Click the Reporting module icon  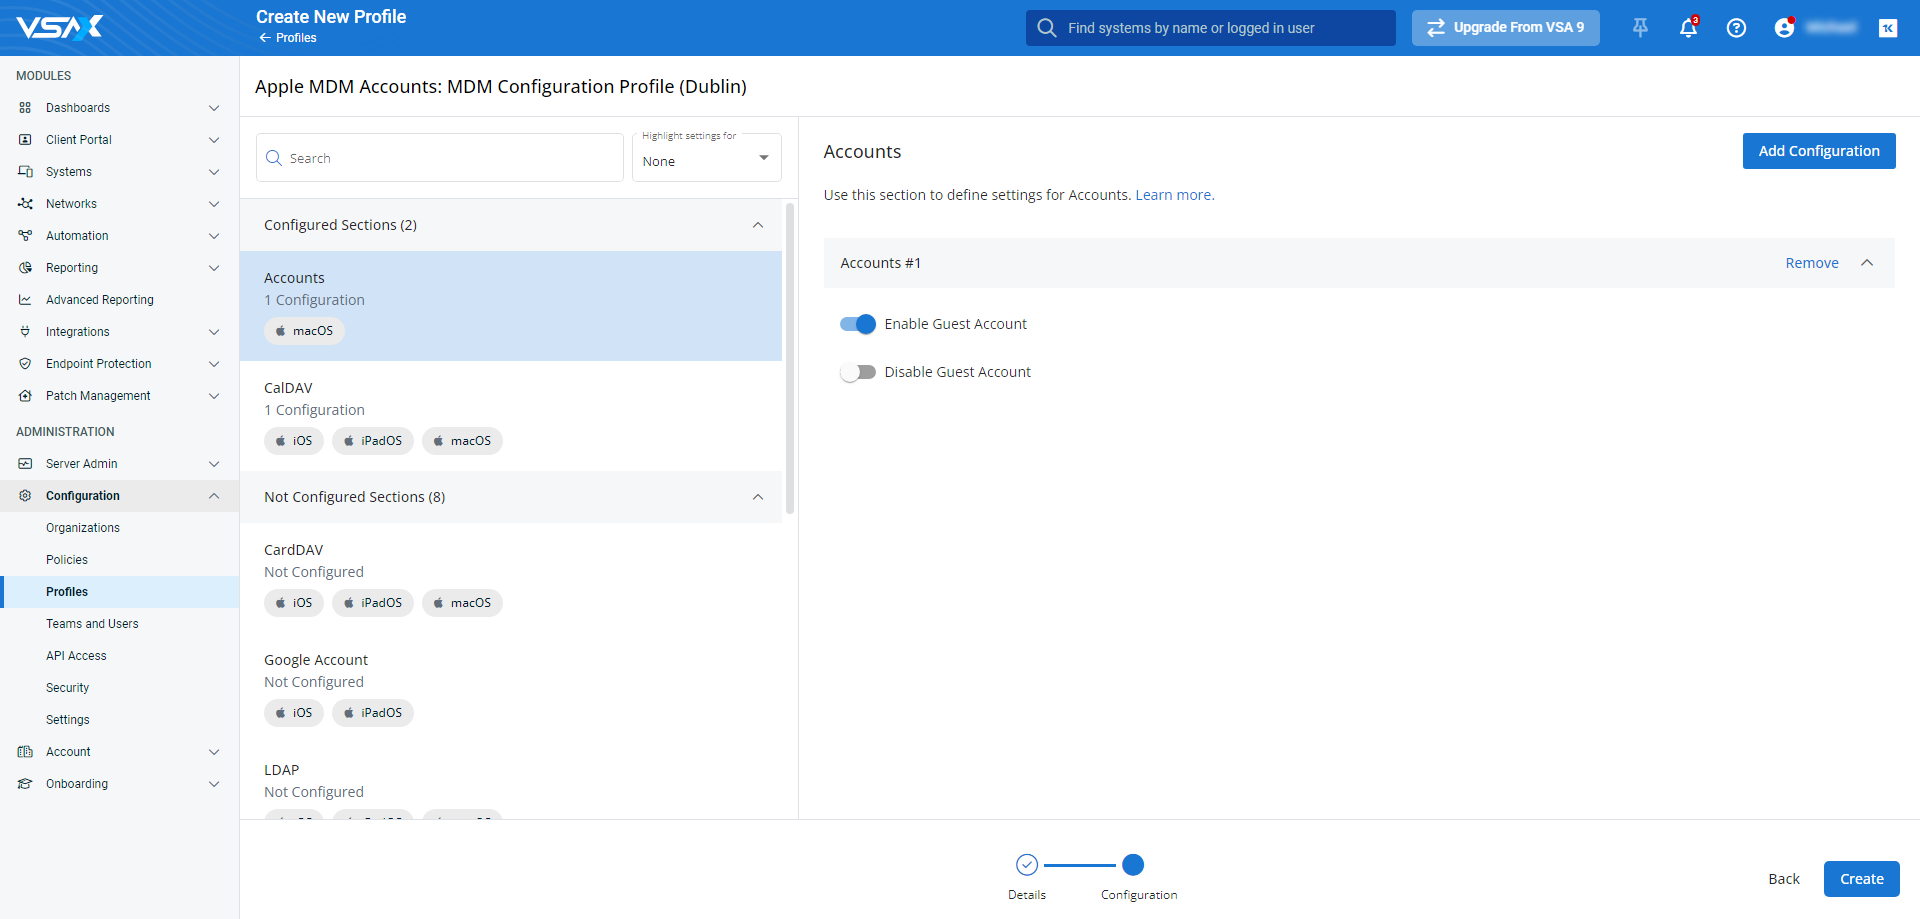(25, 268)
